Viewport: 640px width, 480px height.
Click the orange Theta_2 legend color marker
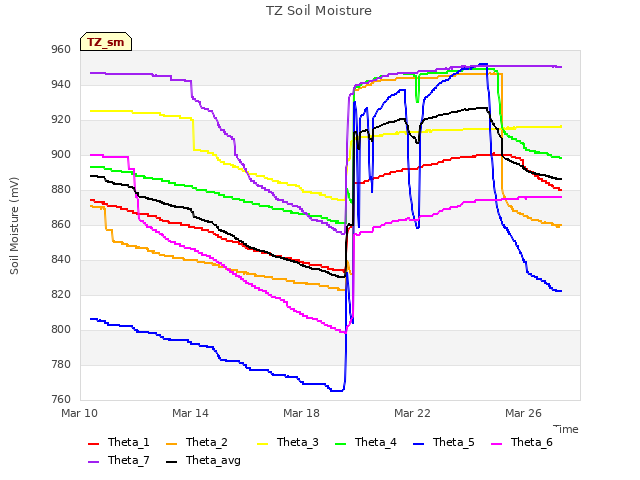(x=171, y=444)
